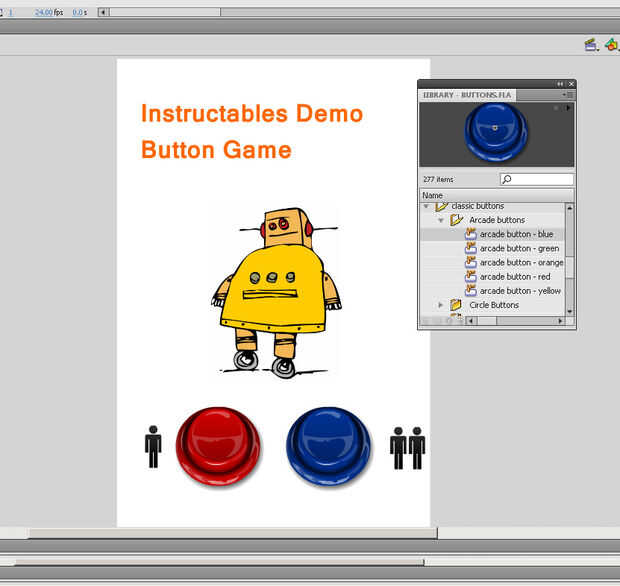This screenshot has height=586, width=620.
Task: Click the two-person silhouette on stage
Action: click(407, 448)
